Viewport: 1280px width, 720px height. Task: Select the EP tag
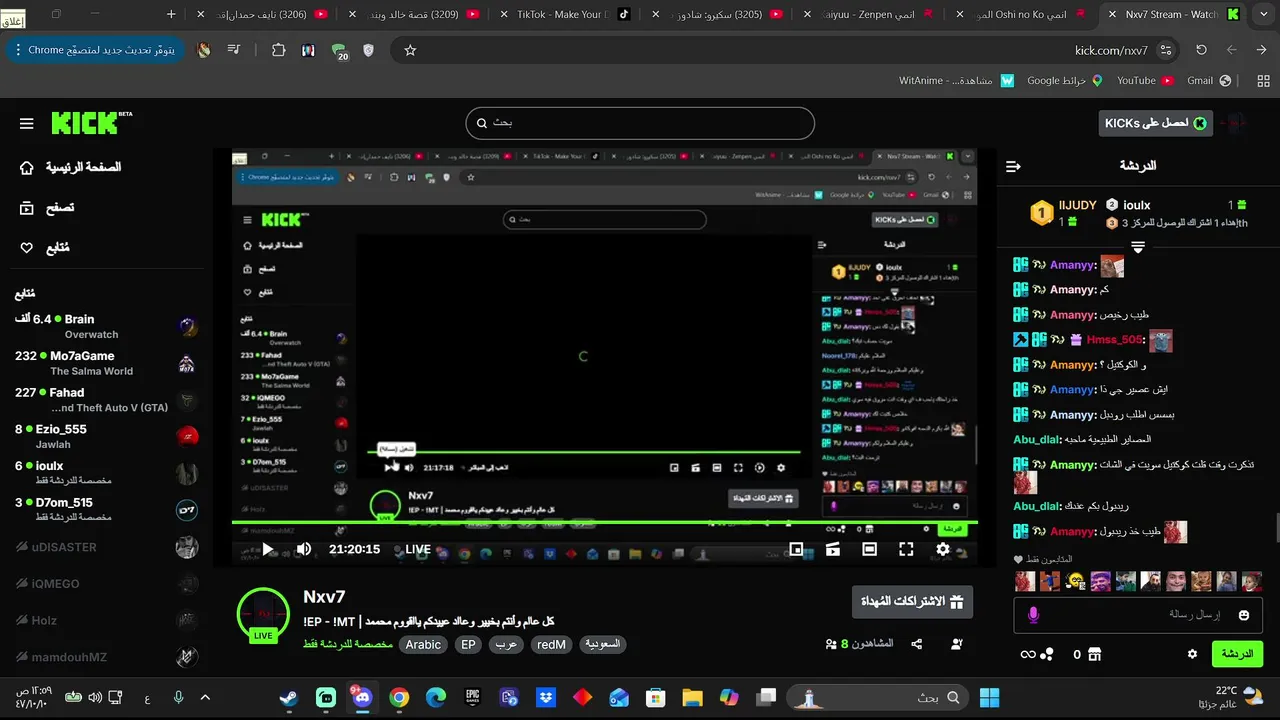(x=468, y=645)
